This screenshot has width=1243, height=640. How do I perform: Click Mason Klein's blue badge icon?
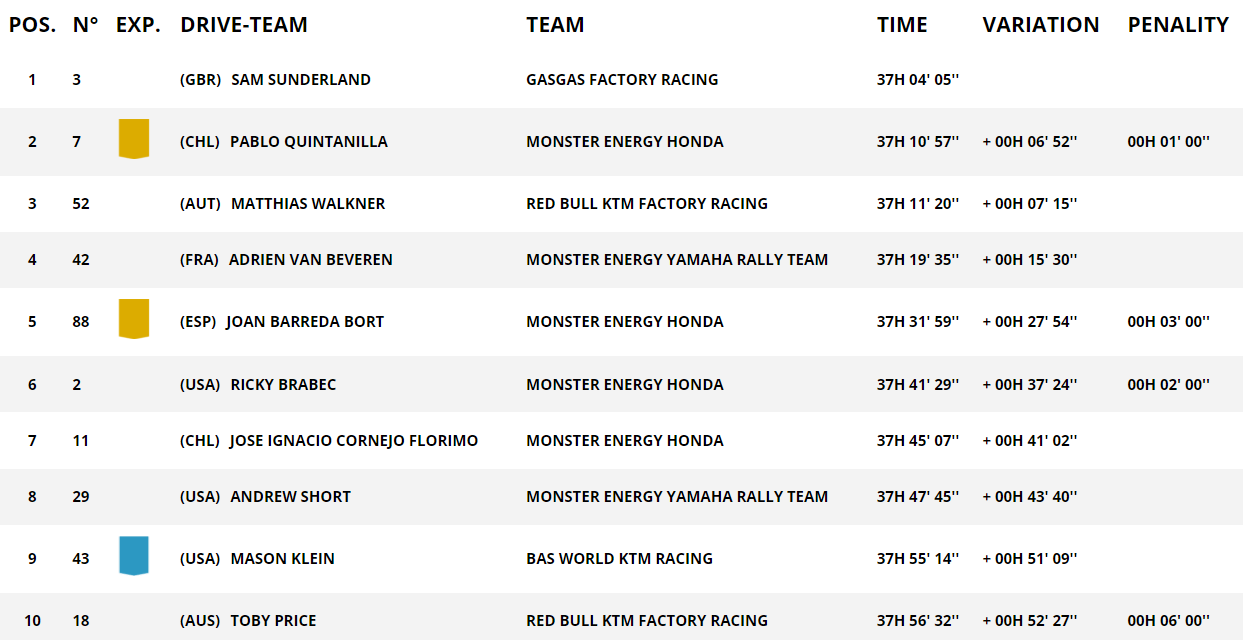coord(134,556)
